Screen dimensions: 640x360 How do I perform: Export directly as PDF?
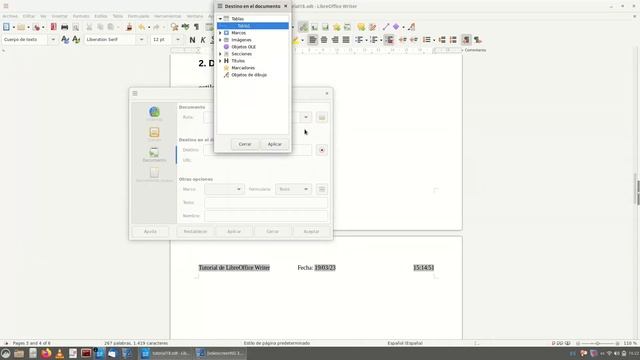point(53,27)
